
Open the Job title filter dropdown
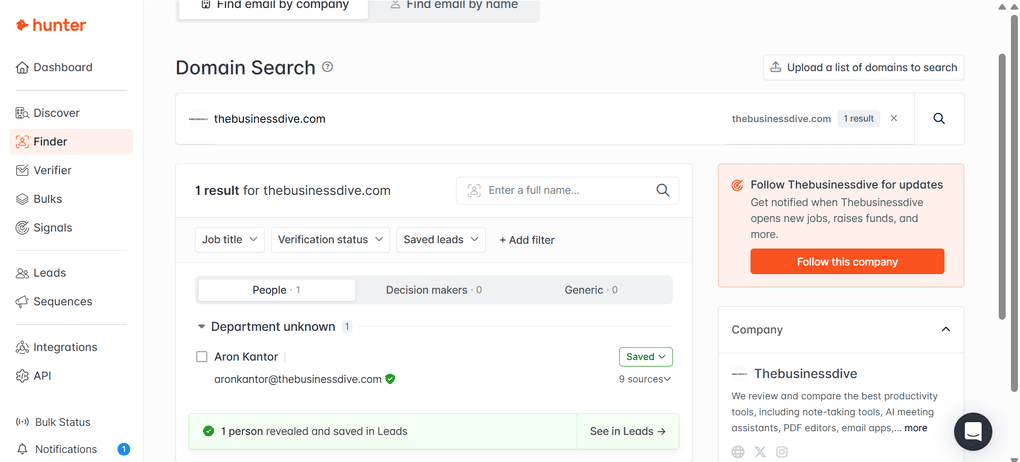point(230,239)
